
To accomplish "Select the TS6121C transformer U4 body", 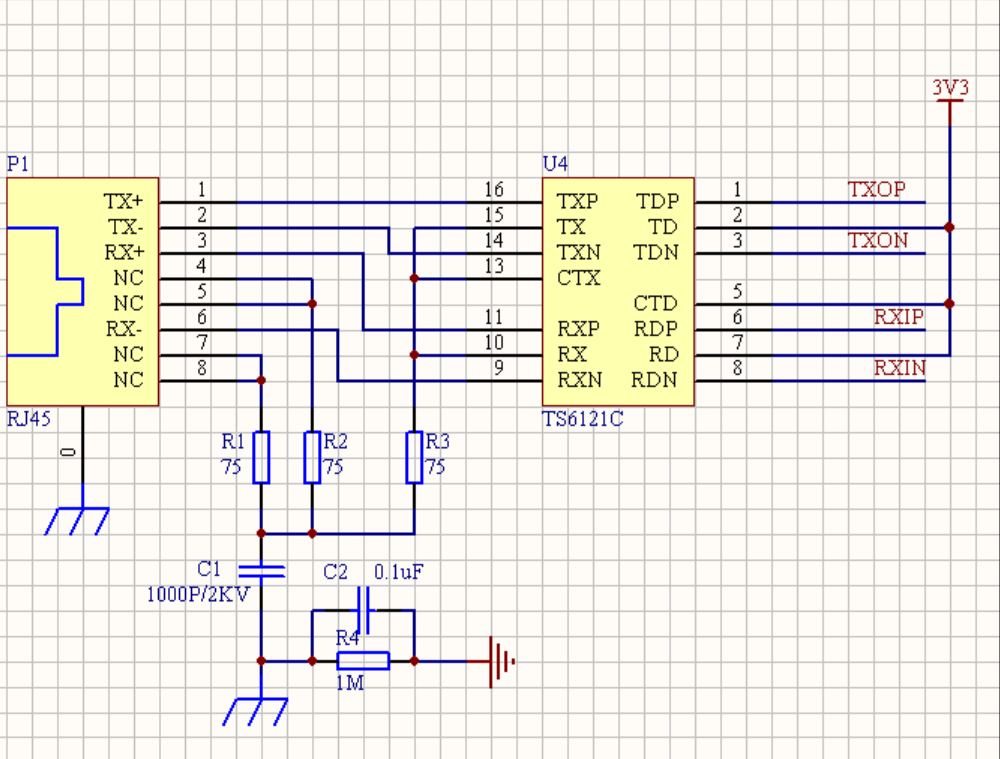I will coord(618,291).
